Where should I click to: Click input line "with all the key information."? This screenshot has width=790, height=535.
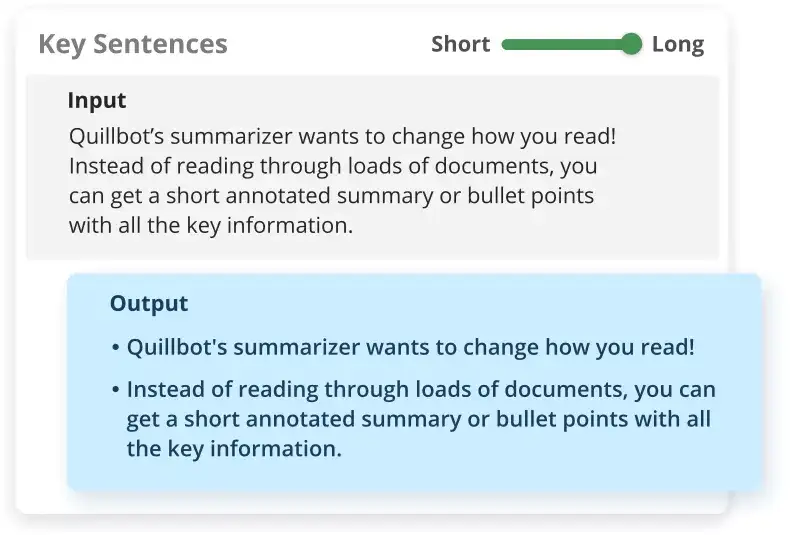(211, 226)
